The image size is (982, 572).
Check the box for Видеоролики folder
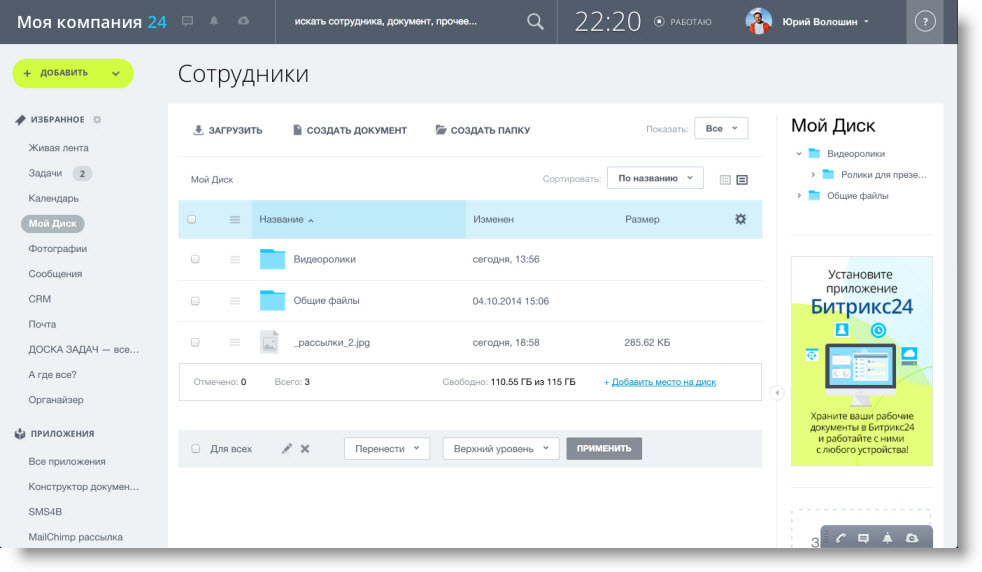click(x=195, y=259)
